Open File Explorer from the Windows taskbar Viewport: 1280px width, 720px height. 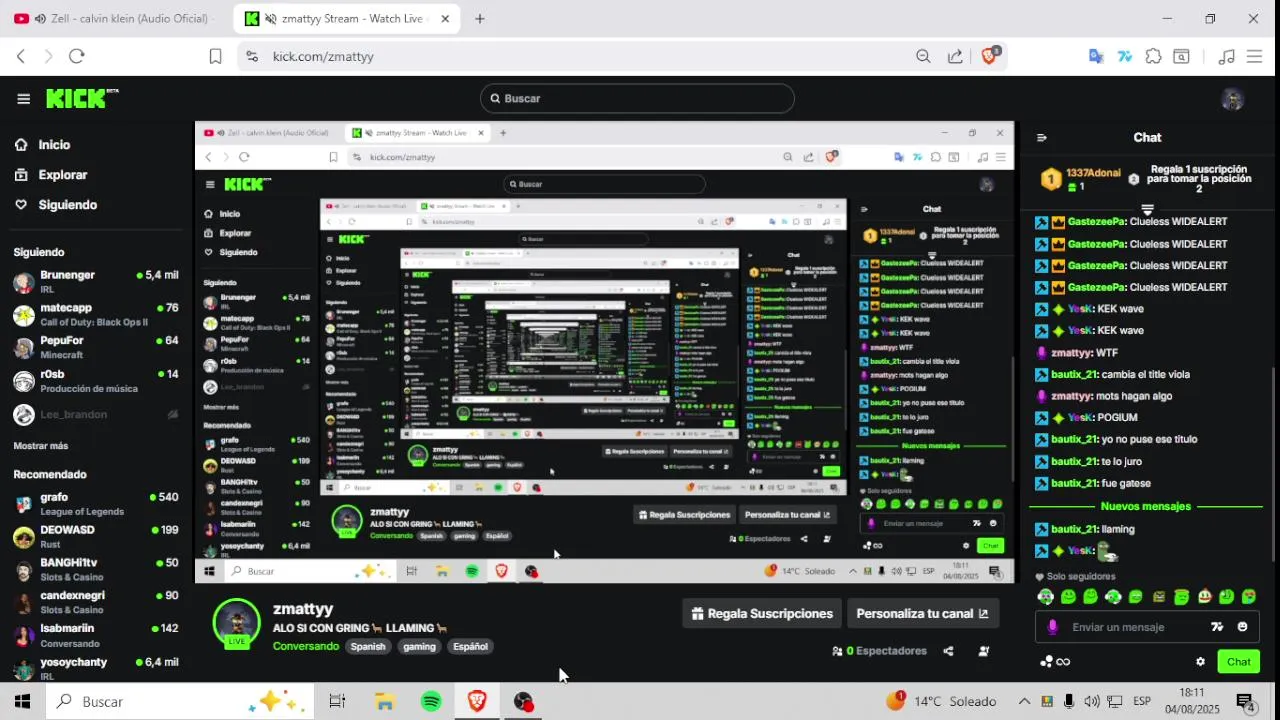click(384, 702)
